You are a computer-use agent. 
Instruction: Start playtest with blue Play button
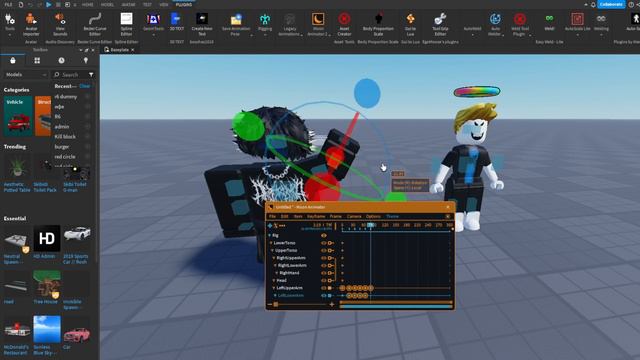click(49, 4)
